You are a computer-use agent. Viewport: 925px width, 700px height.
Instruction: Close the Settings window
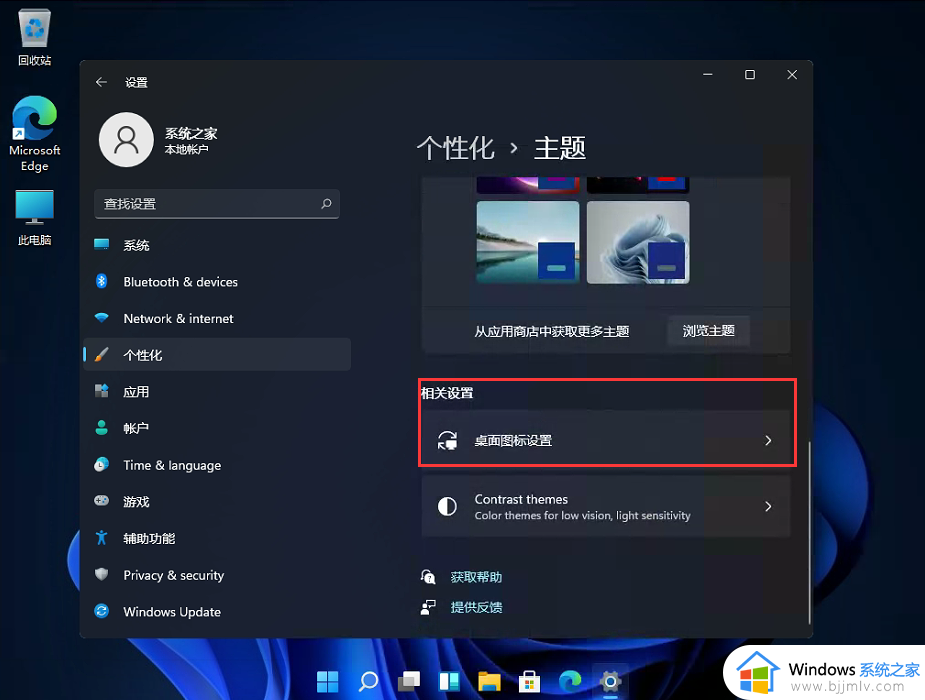point(792,75)
